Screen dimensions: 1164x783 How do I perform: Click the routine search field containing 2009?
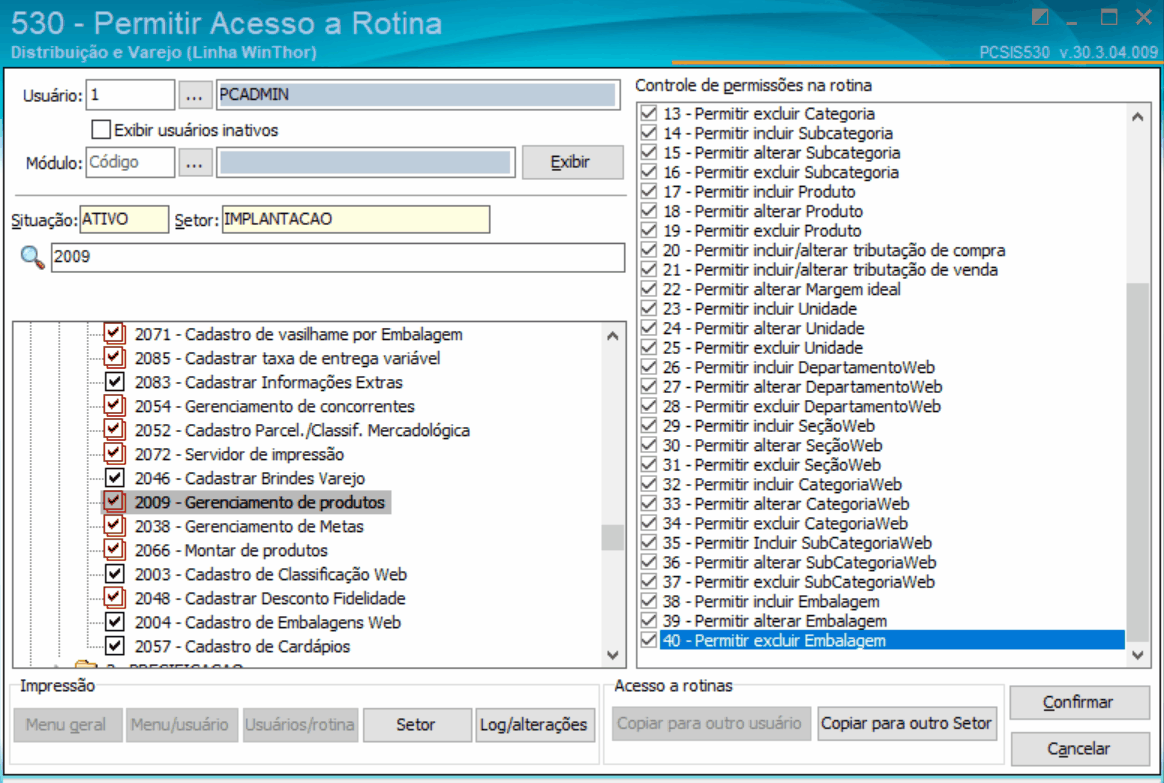pos(338,258)
